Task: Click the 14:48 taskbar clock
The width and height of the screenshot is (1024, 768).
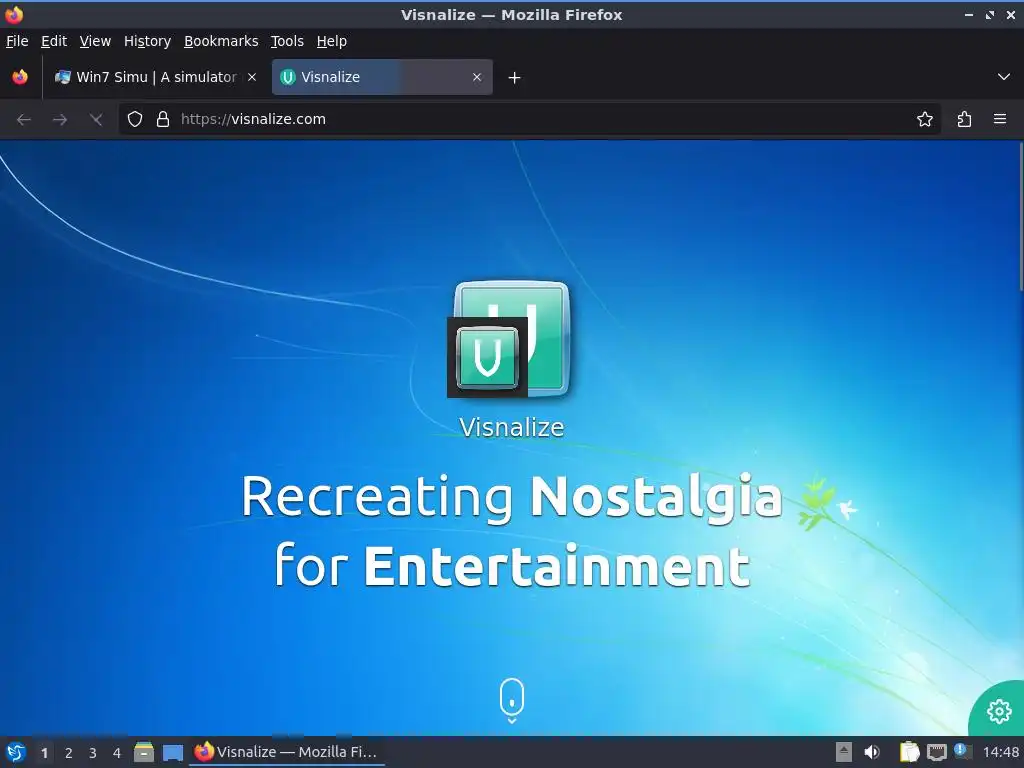Action: pyautogui.click(x=1000, y=752)
